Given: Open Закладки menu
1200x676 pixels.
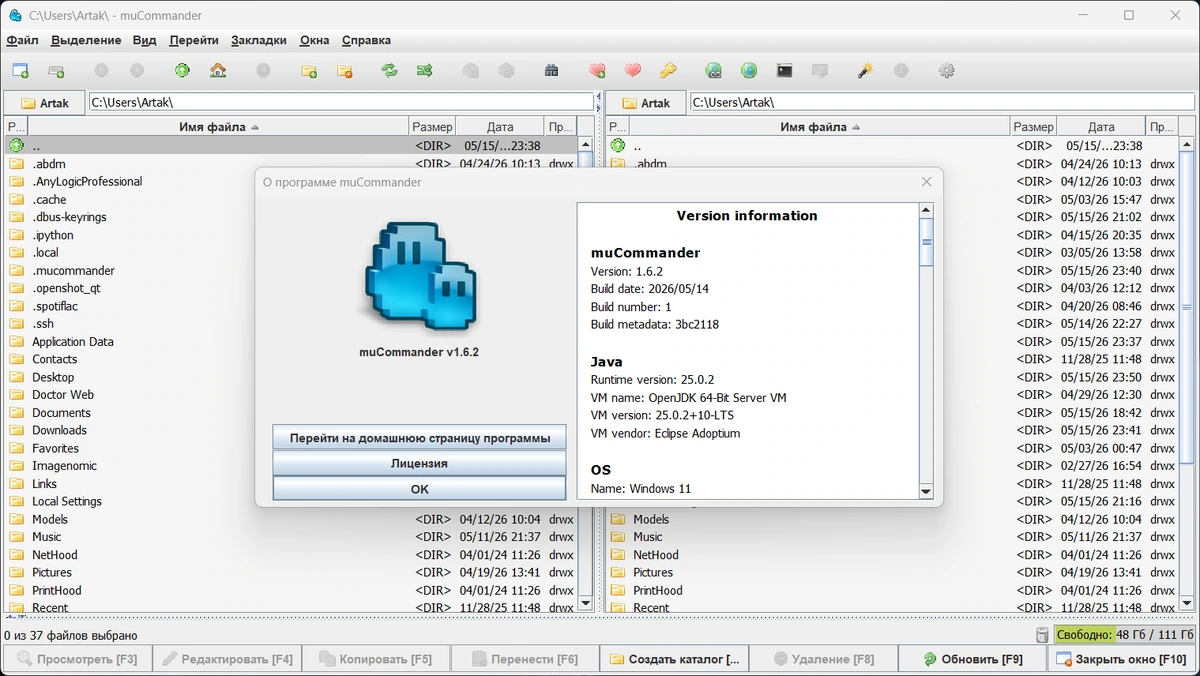Looking at the screenshot, I should [x=259, y=40].
